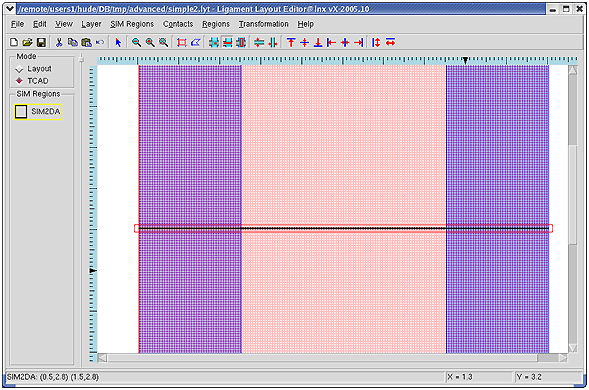Screen dimensions: 589x390
Task: Save the layout with the floppy icon
Action: (x=41, y=42)
